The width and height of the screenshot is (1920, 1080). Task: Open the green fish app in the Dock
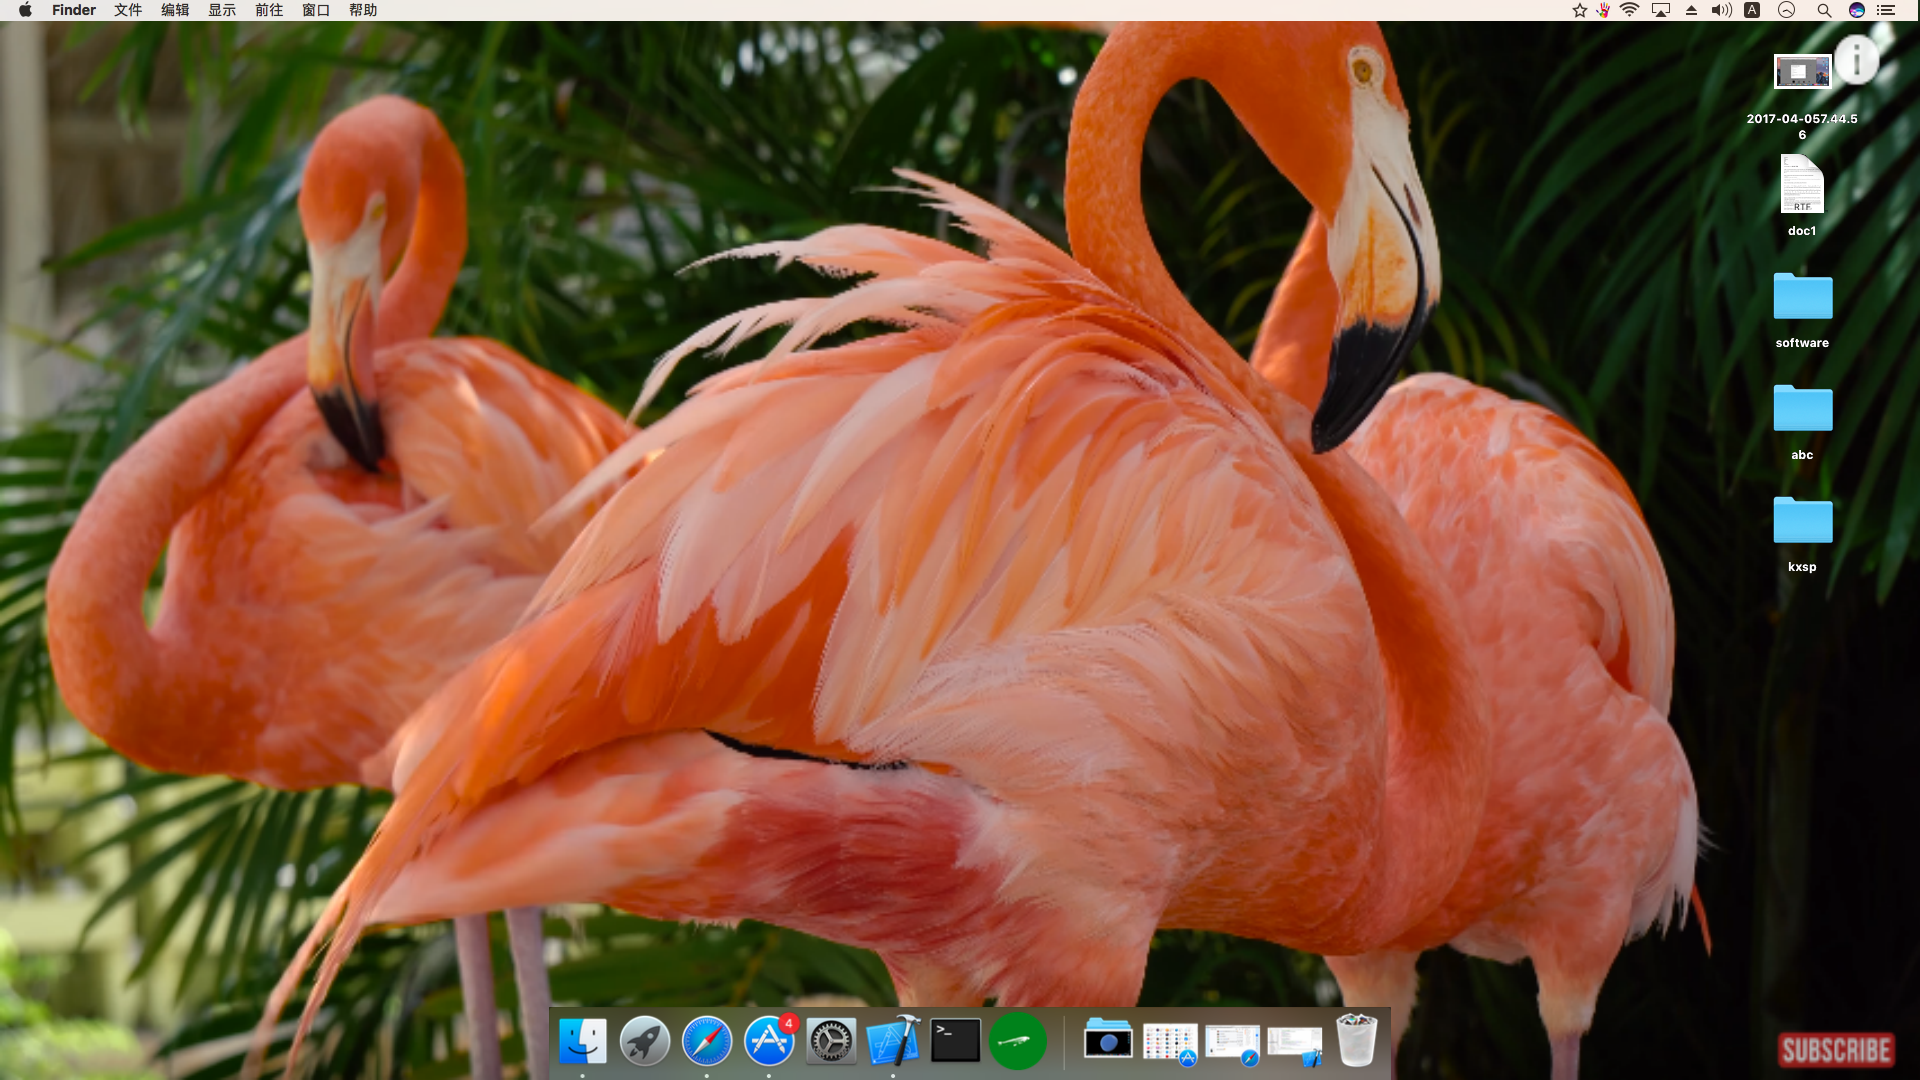coord(1018,1040)
